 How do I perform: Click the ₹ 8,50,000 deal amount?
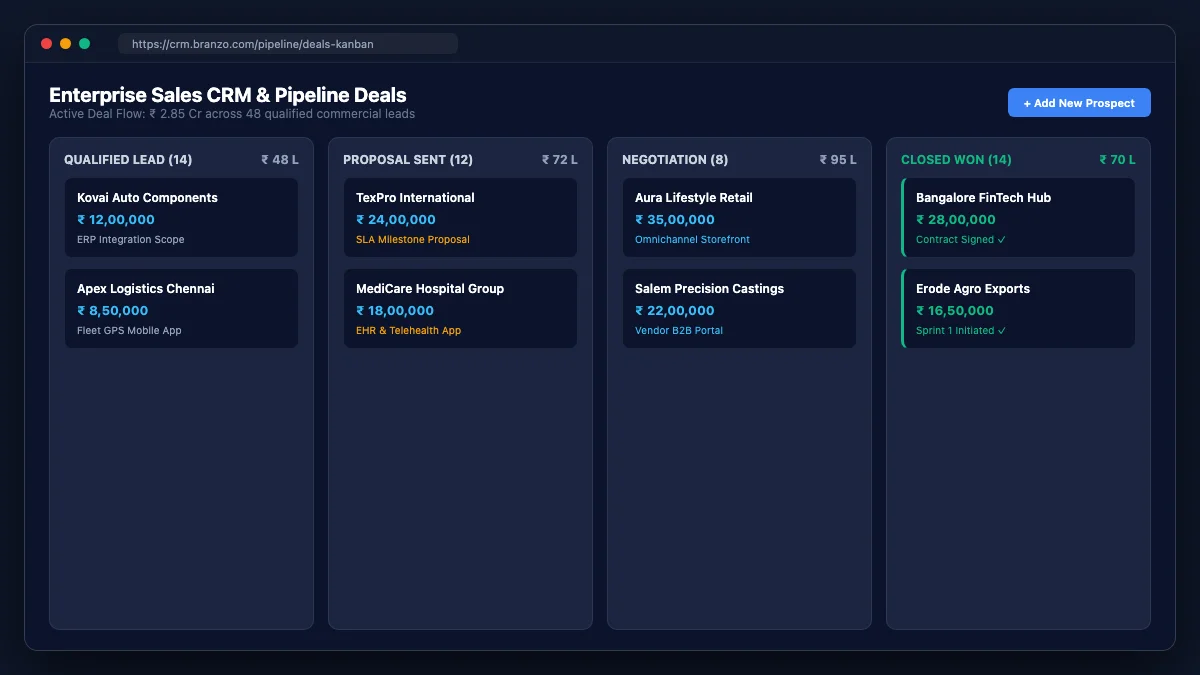click(x=113, y=311)
